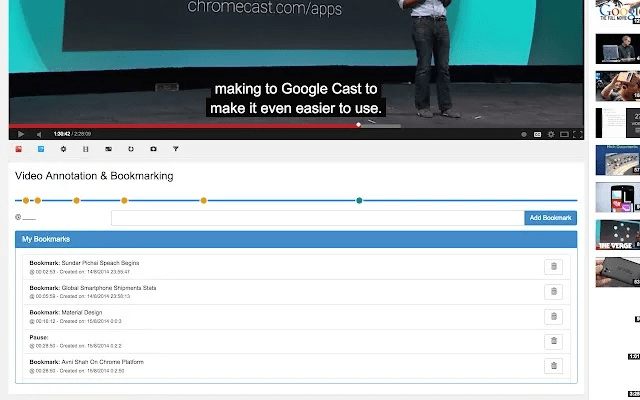Enter fullscreen video mode
This screenshot has height=400, width=640.
pyautogui.click(x=577, y=133)
